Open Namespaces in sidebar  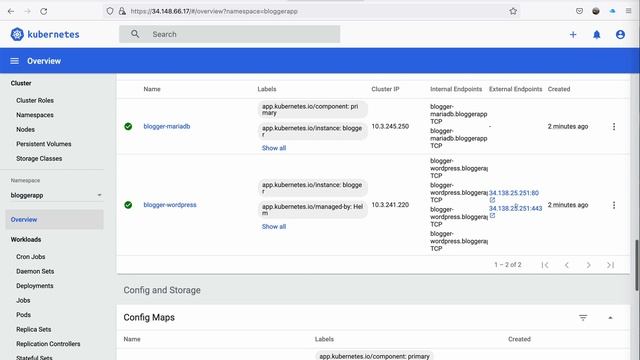[x=35, y=115]
